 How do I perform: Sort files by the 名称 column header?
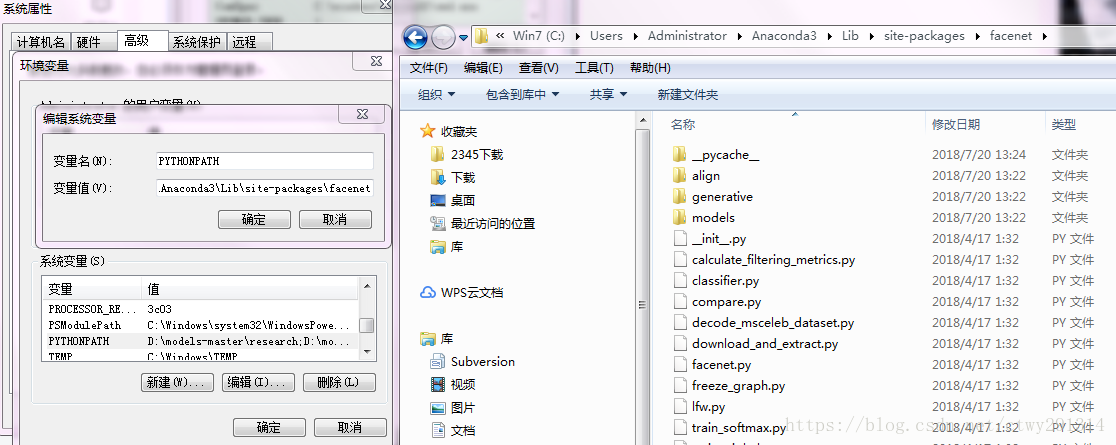point(683,125)
